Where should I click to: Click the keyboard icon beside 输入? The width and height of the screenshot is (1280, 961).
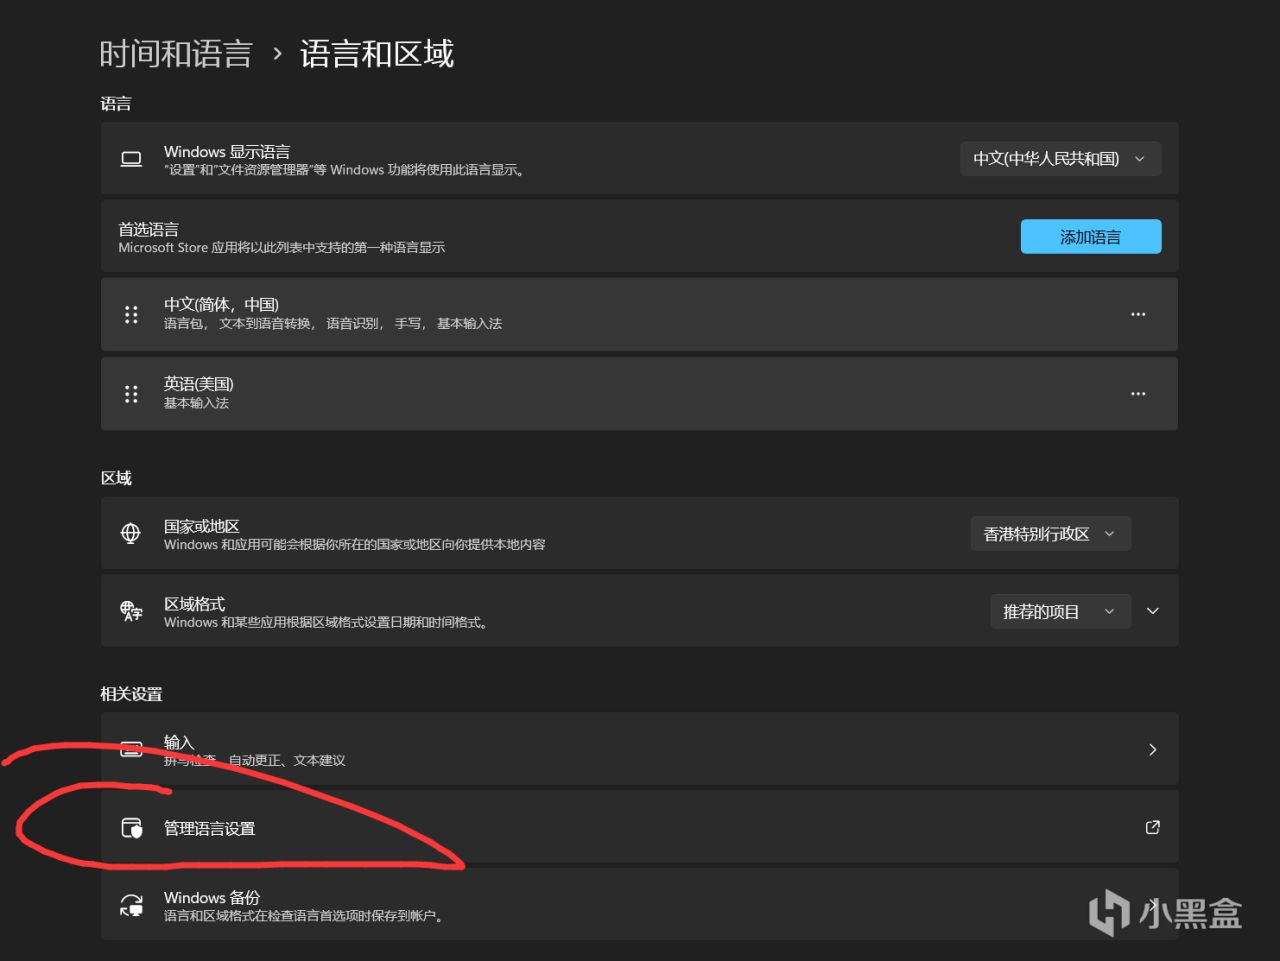coord(131,749)
